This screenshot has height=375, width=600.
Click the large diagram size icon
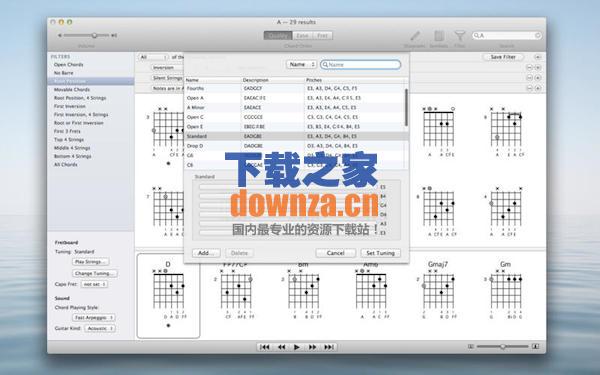click(535, 346)
